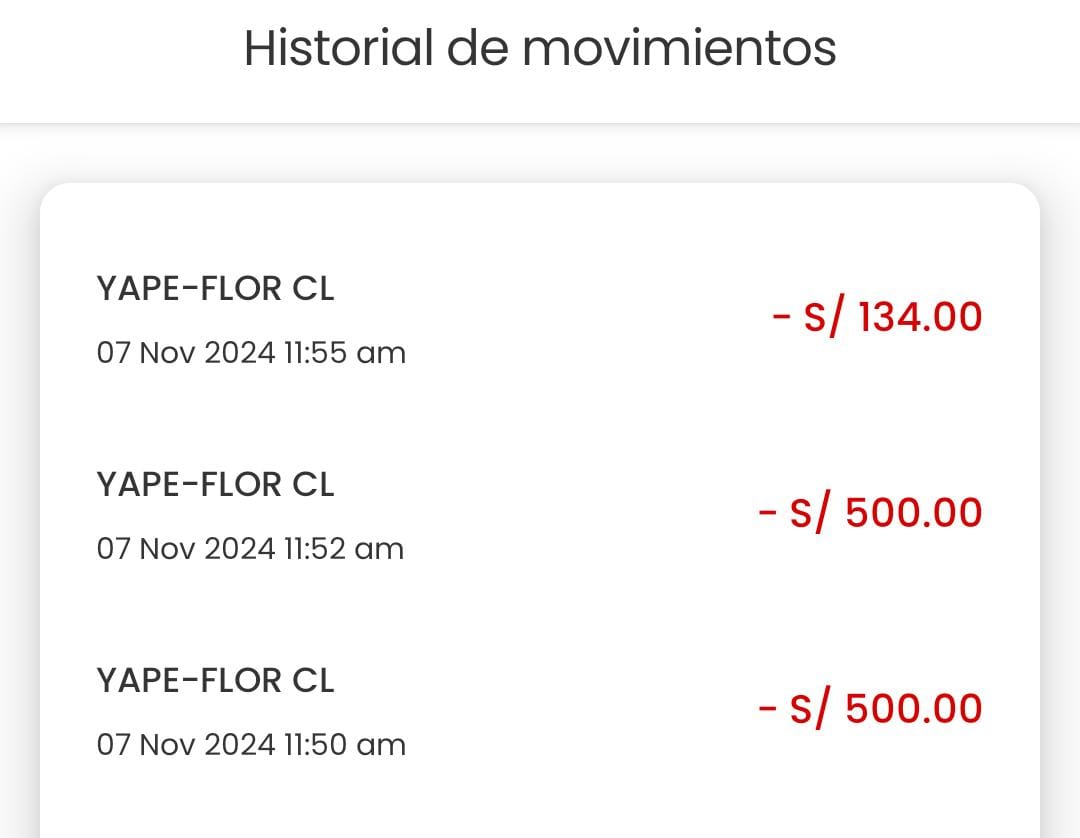
Task: Click the 07 Nov 2024 11:55 am date
Action: pos(251,353)
